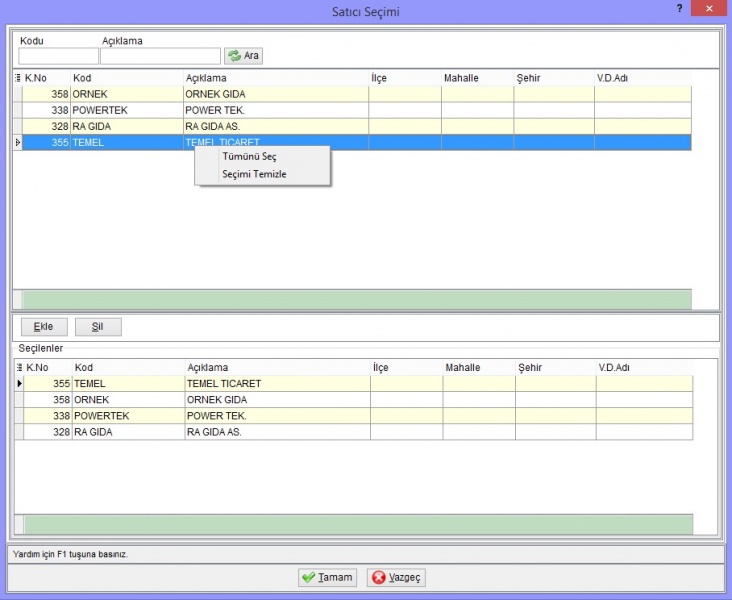Choose Seçimi Temizle from the context menu
Screen dimensions: 732x600
pos(254,174)
